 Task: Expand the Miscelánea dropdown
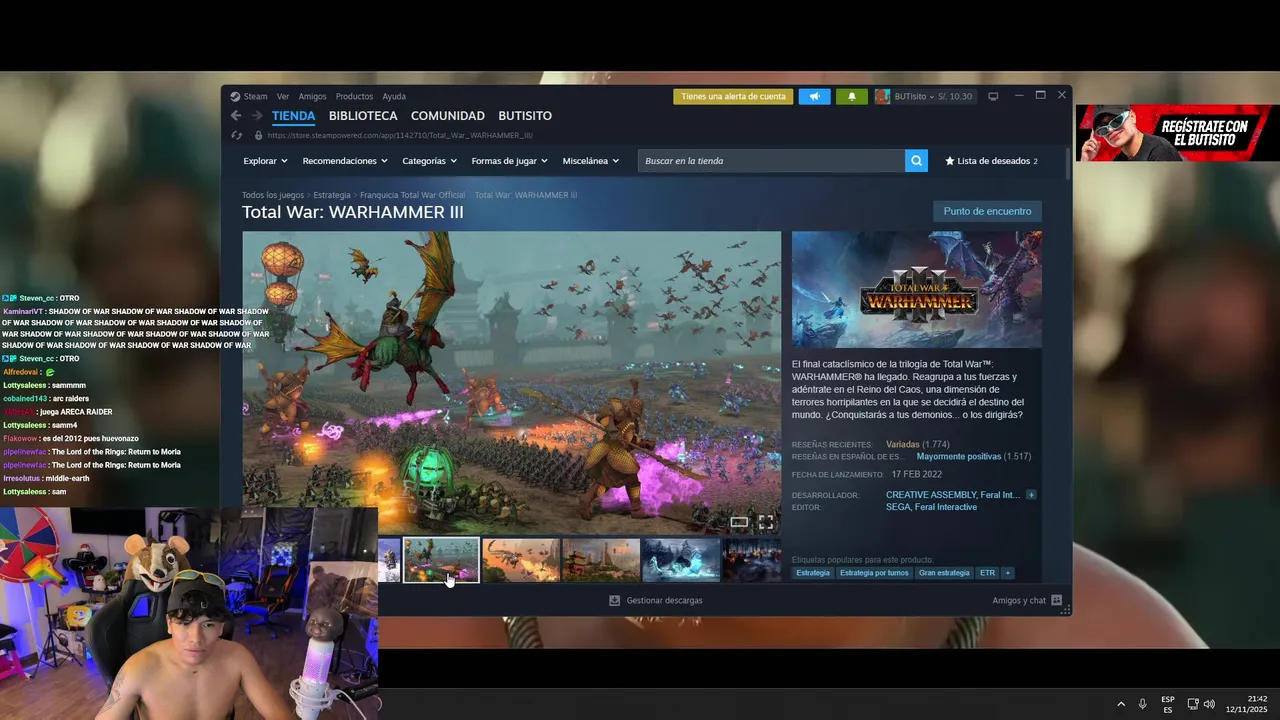[x=590, y=161]
